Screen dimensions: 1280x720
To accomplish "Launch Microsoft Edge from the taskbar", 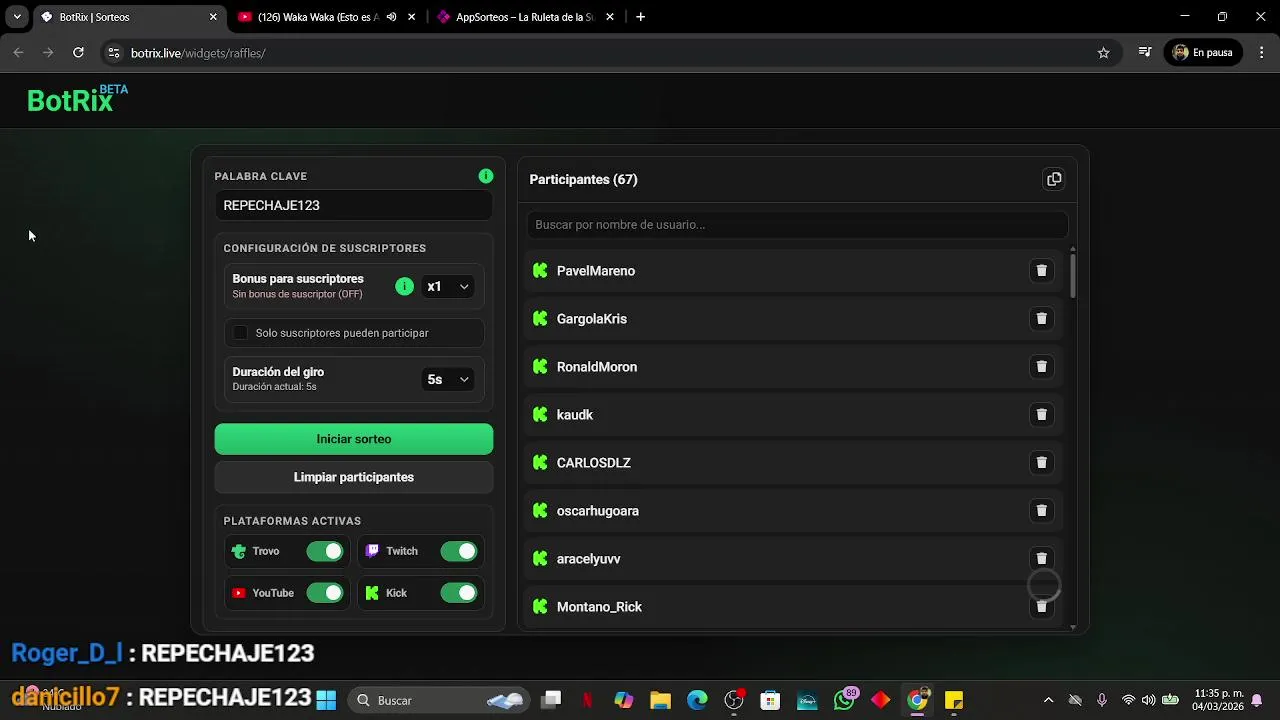I will [x=697, y=700].
